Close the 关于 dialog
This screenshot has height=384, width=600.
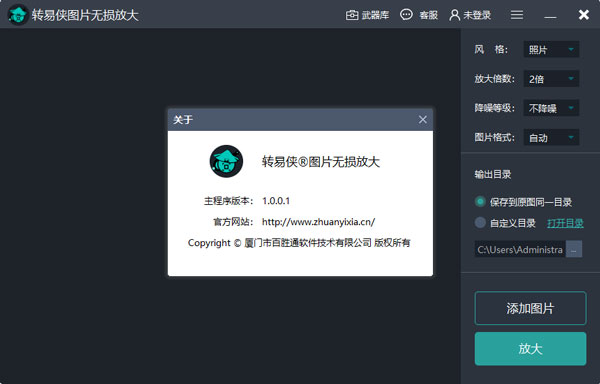[422, 120]
